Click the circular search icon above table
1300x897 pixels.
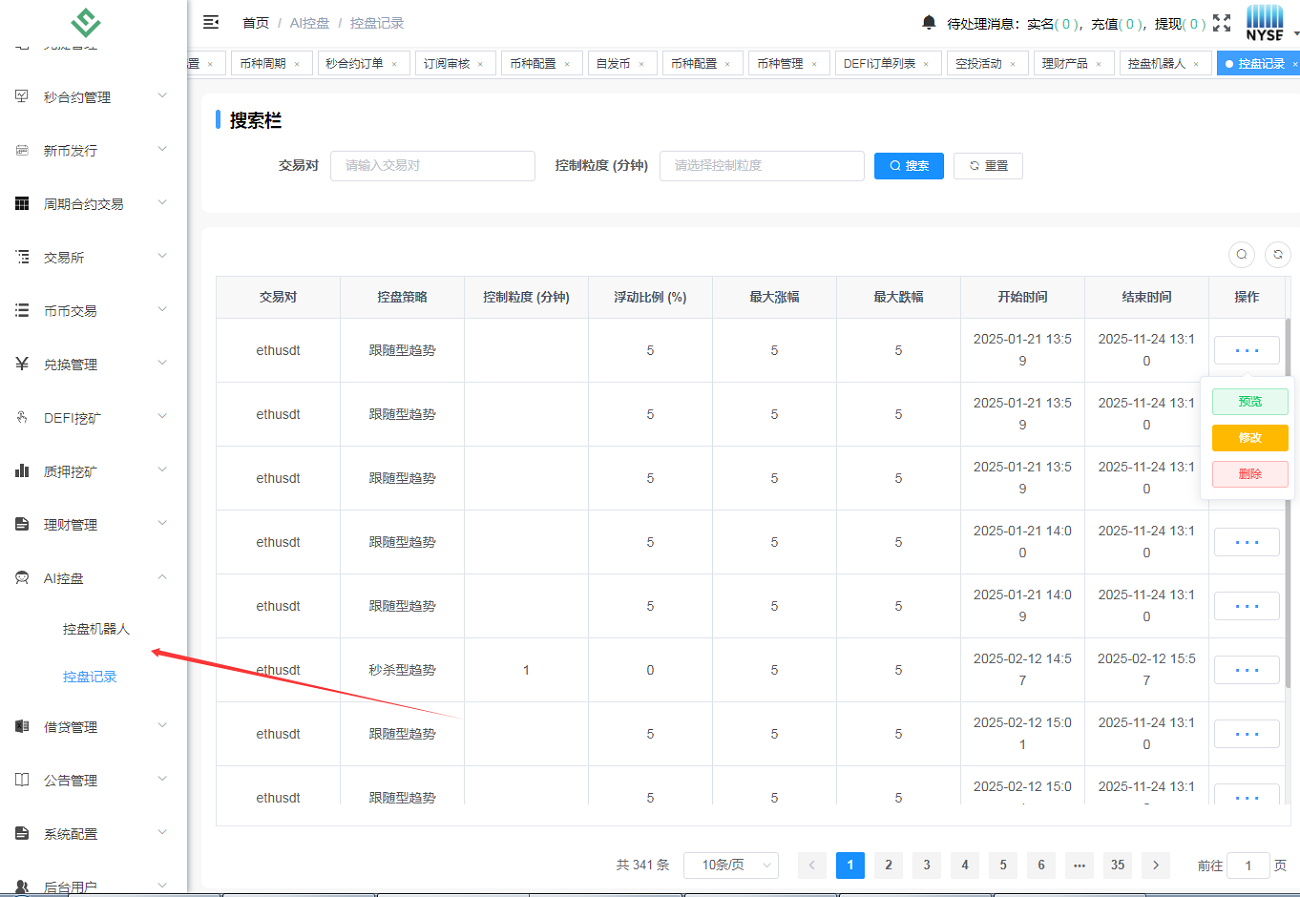[1241, 255]
